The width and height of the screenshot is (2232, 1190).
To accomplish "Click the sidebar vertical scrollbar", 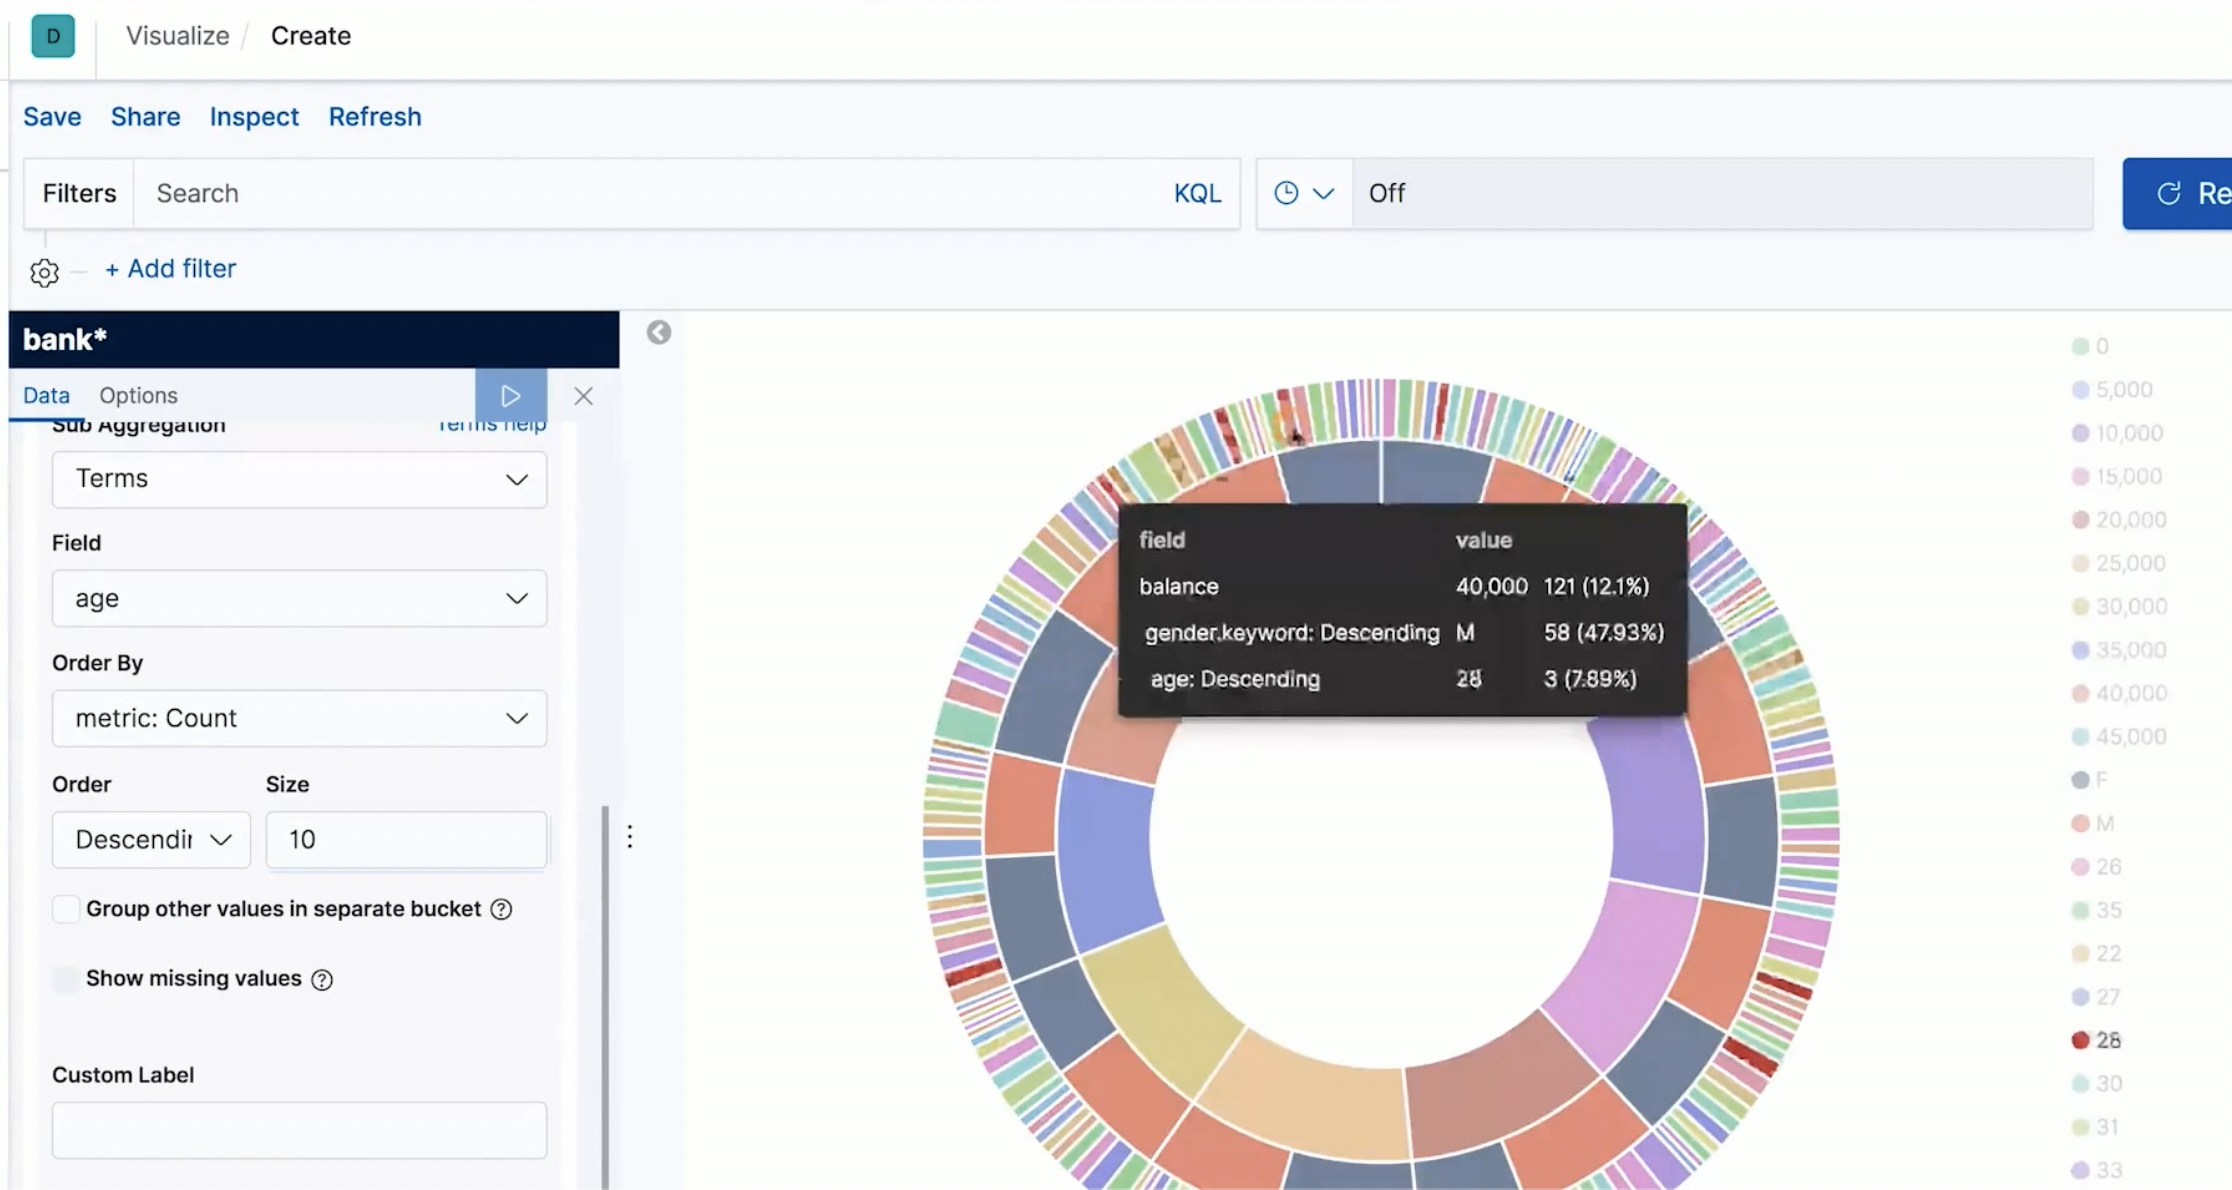I will (604, 996).
